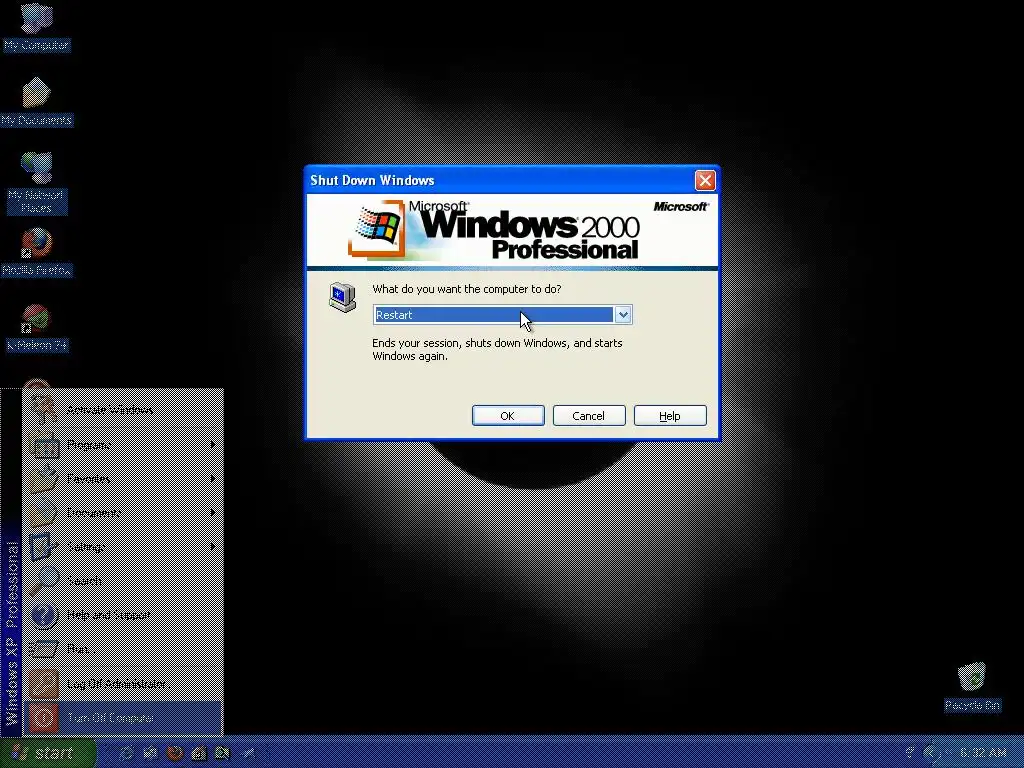The image size is (1024, 768).
Task: Open Documents in the Start menu
Action: [x=123, y=513]
